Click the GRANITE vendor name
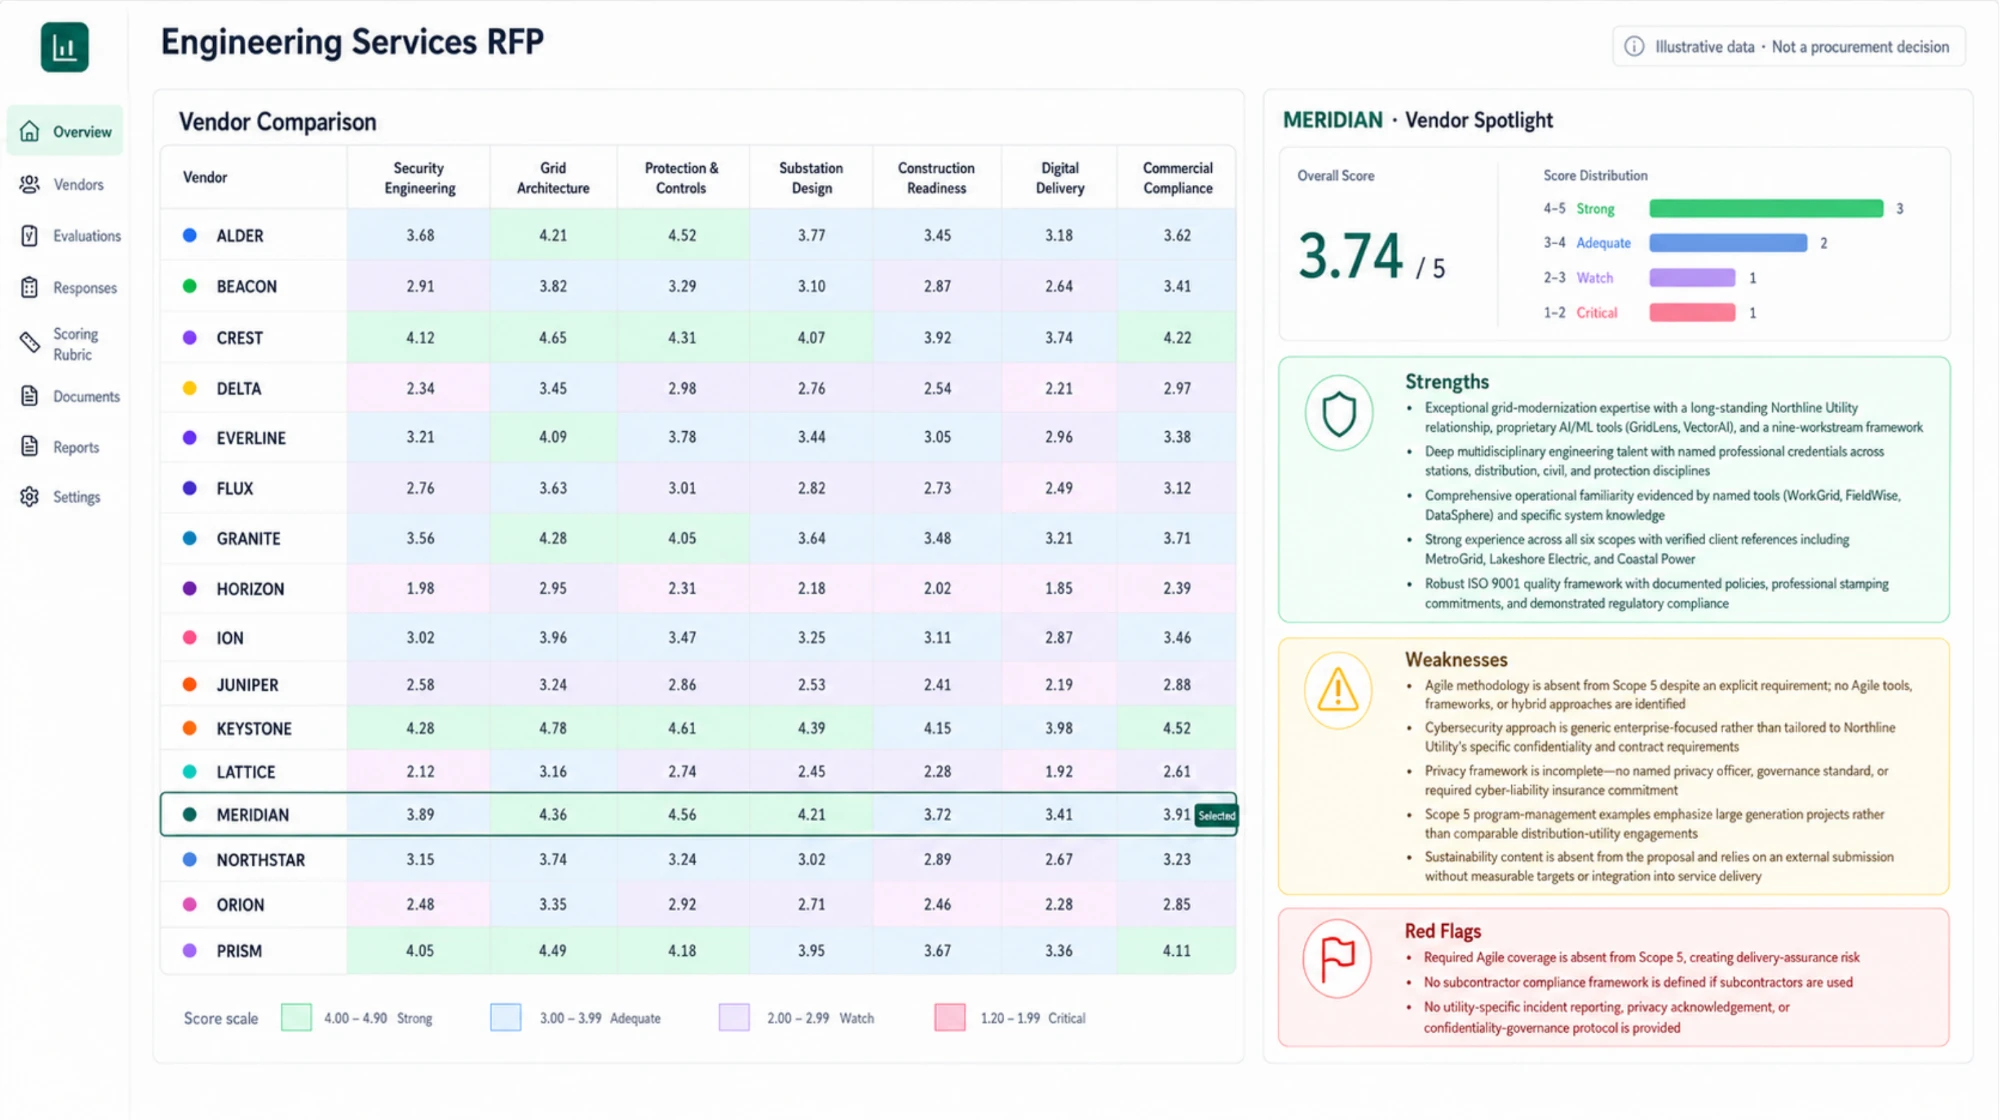 coord(248,539)
